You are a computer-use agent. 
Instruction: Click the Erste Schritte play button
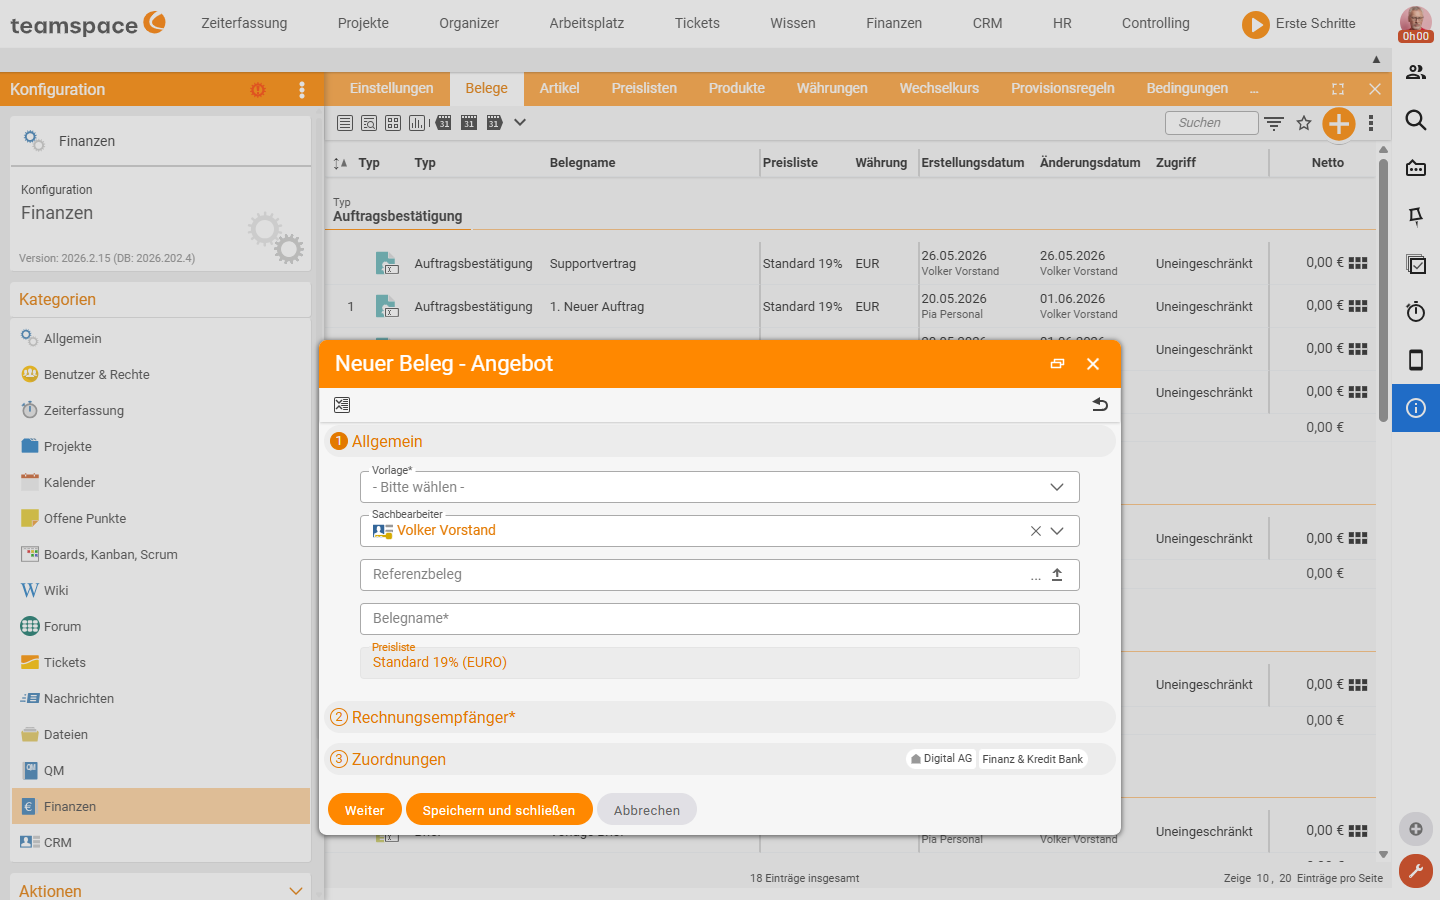coord(1256,24)
